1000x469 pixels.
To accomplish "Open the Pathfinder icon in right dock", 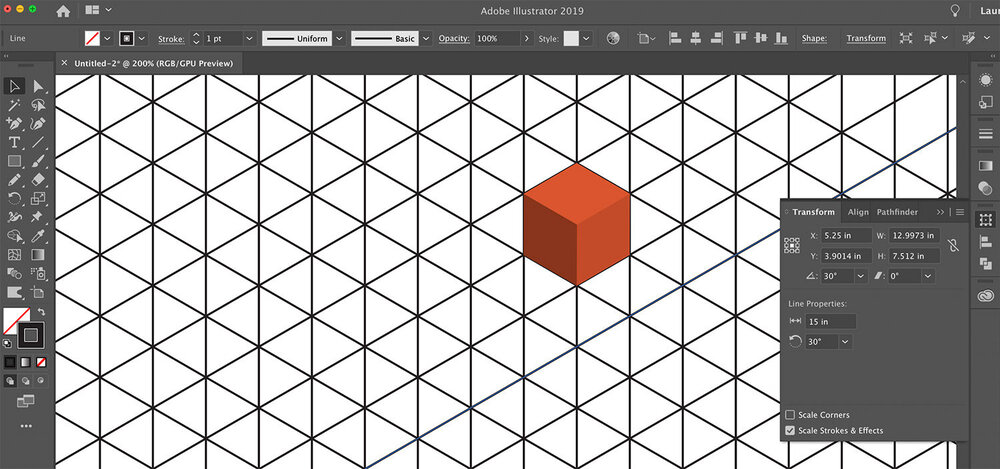I will [985, 263].
